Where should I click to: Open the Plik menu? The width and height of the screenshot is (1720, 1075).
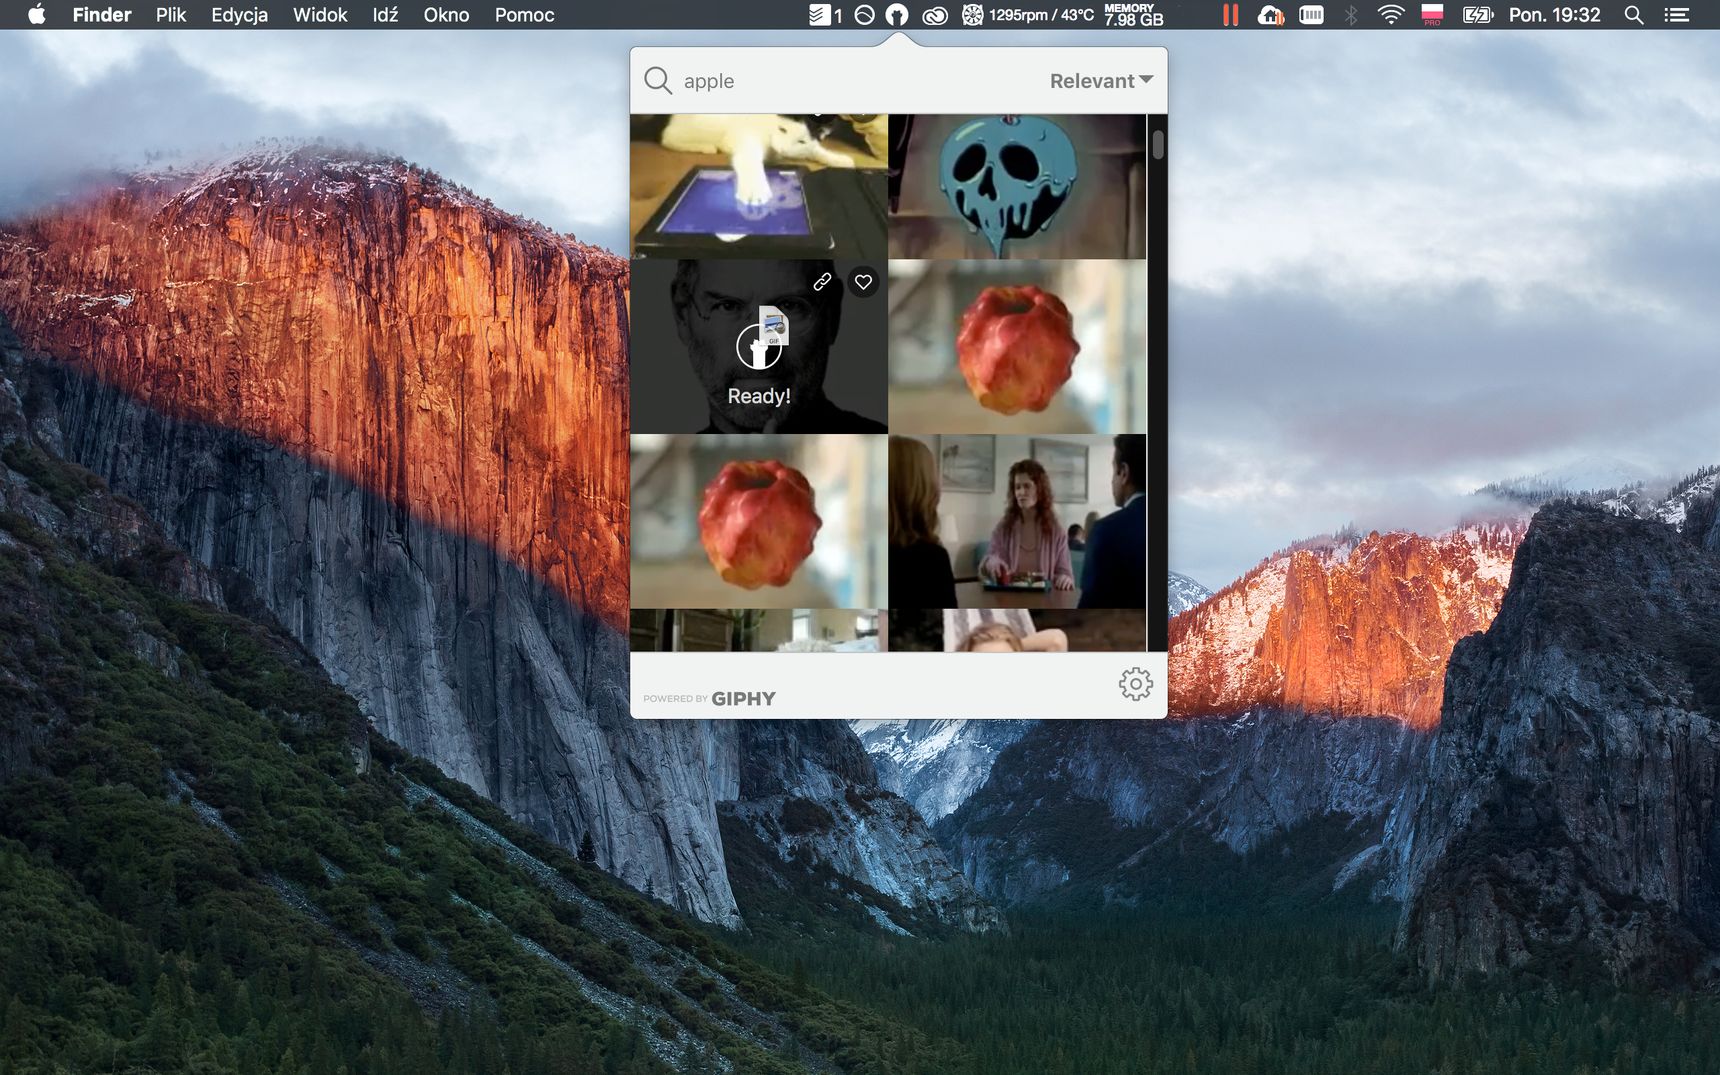pos(171,14)
